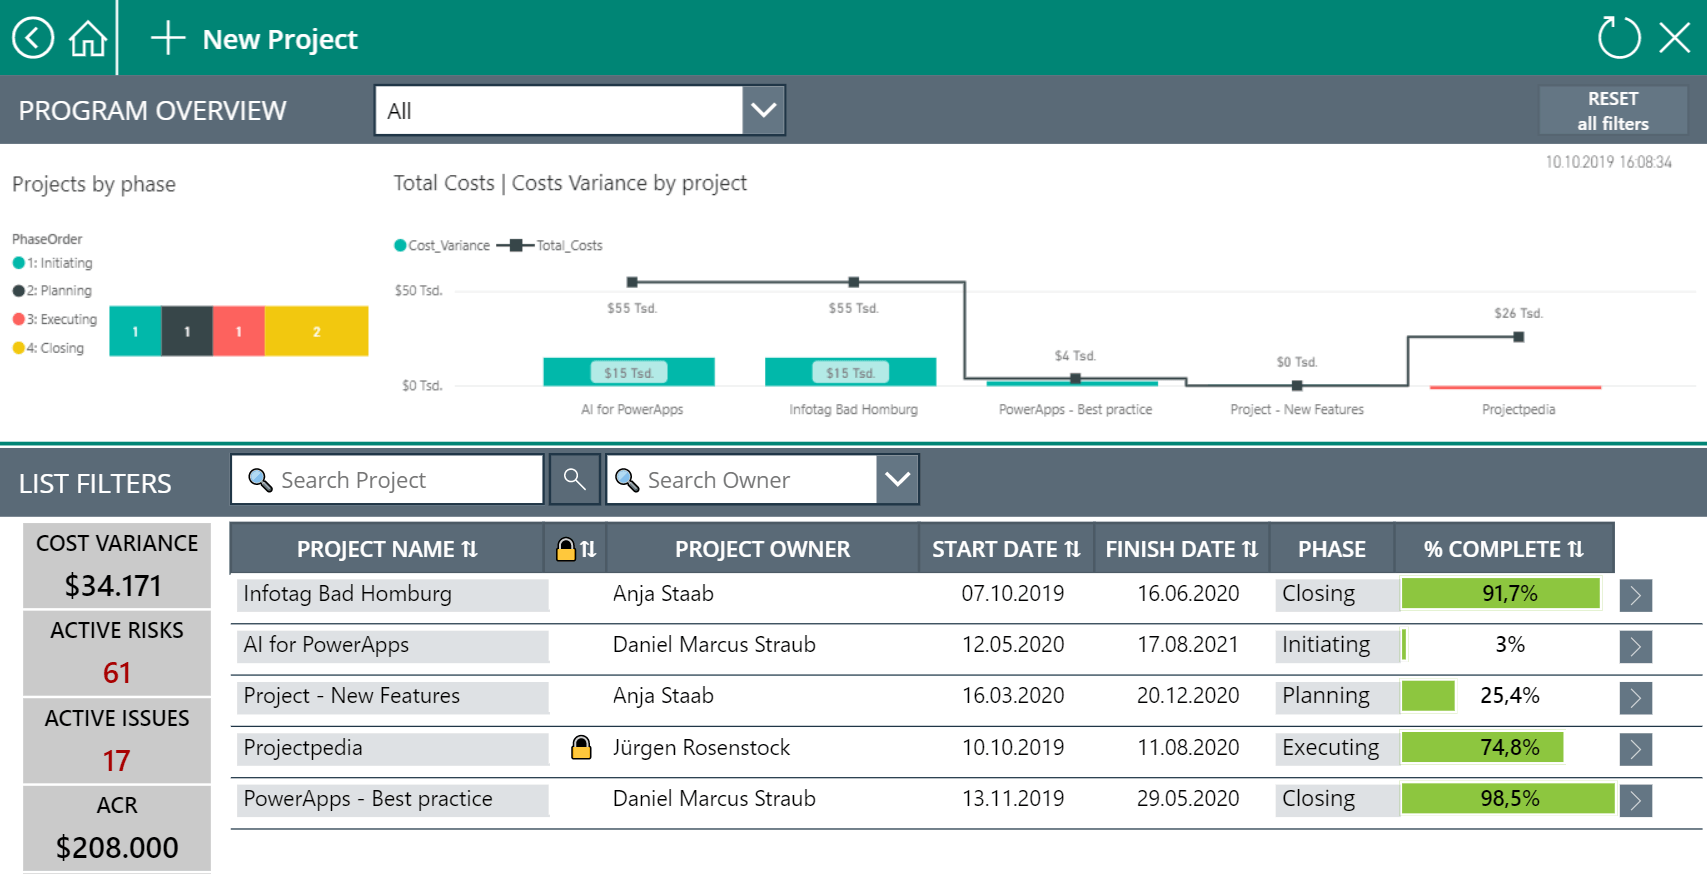
Task: Select the Infotag Bad Homburg project name
Action: pyautogui.click(x=393, y=594)
